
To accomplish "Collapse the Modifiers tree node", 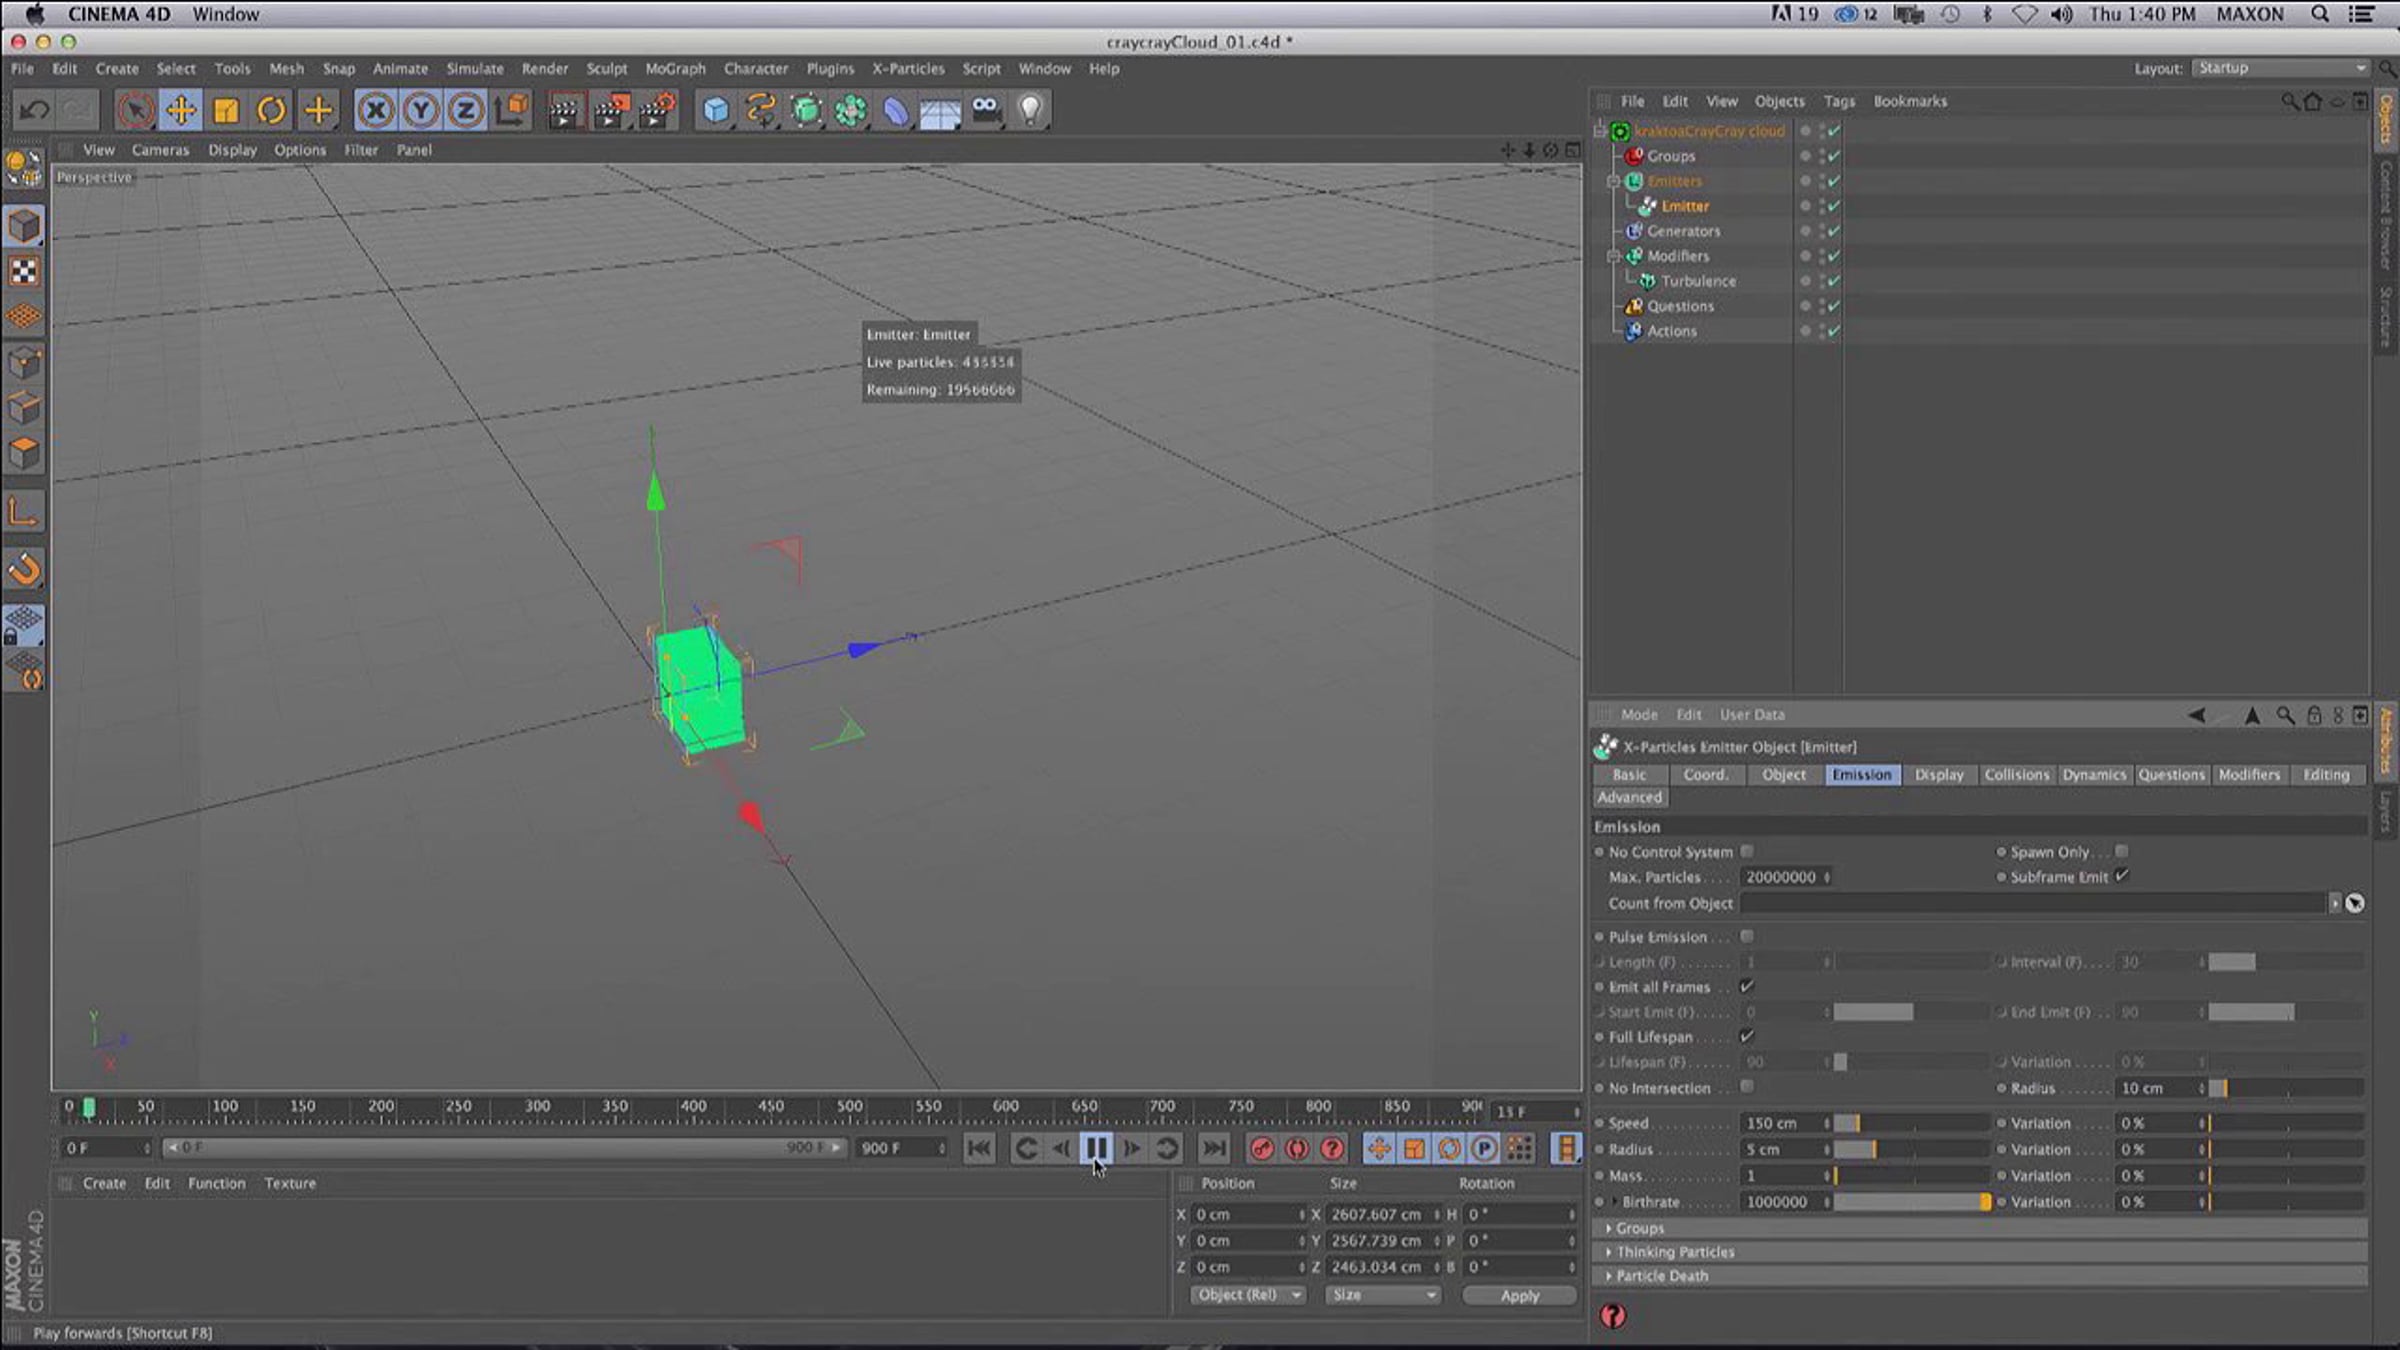I will pyautogui.click(x=1612, y=256).
